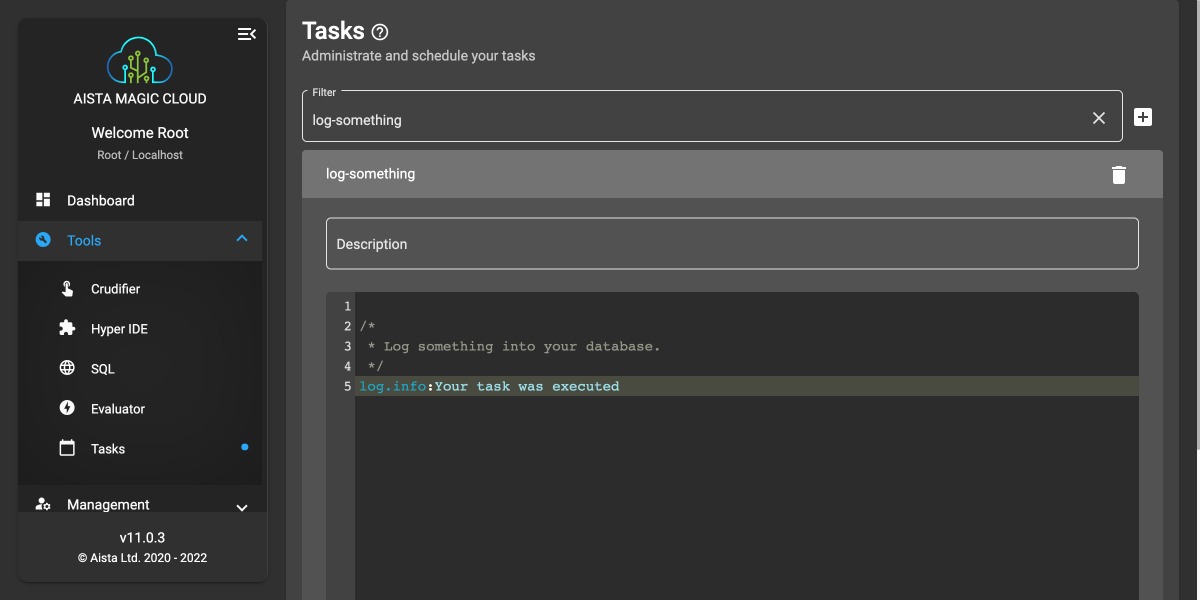Click the Crudifier hand icon
This screenshot has height=600, width=1200.
point(67,289)
